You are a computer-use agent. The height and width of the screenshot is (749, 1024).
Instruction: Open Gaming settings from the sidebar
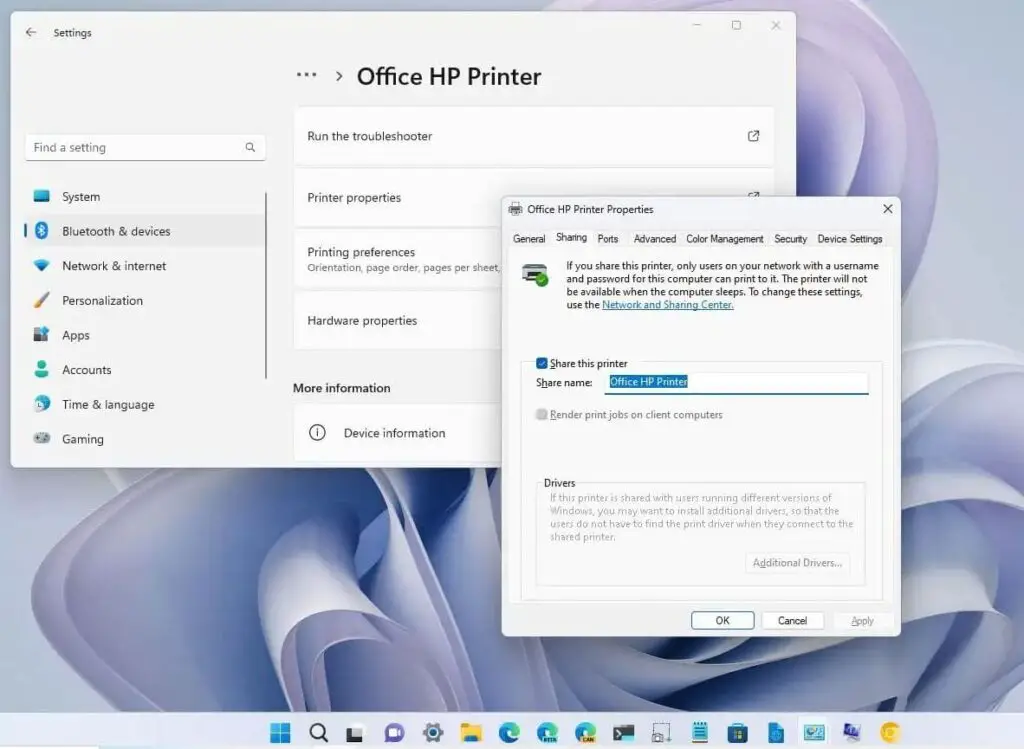pos(82,439)
